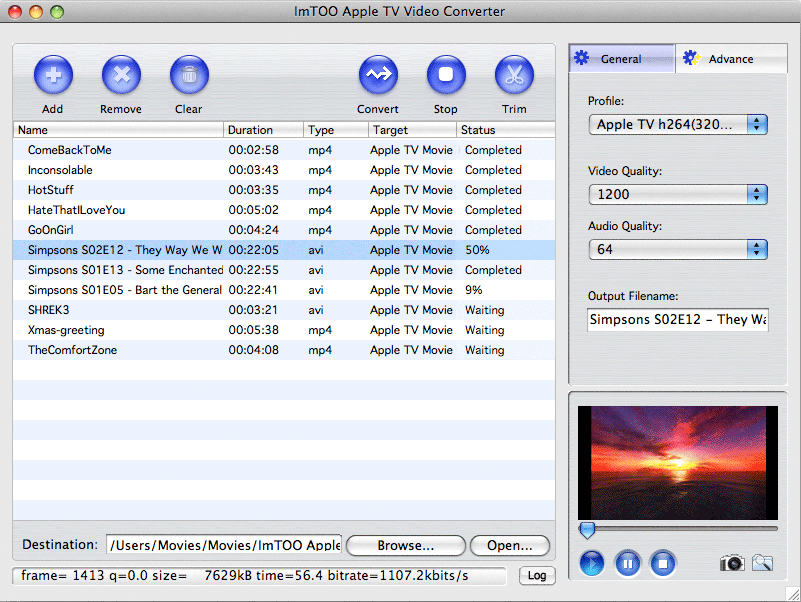Open the Video Quality dropdown
Viewport: 801px width, 602px height.
pyautogui.click(x=678, y=194)
